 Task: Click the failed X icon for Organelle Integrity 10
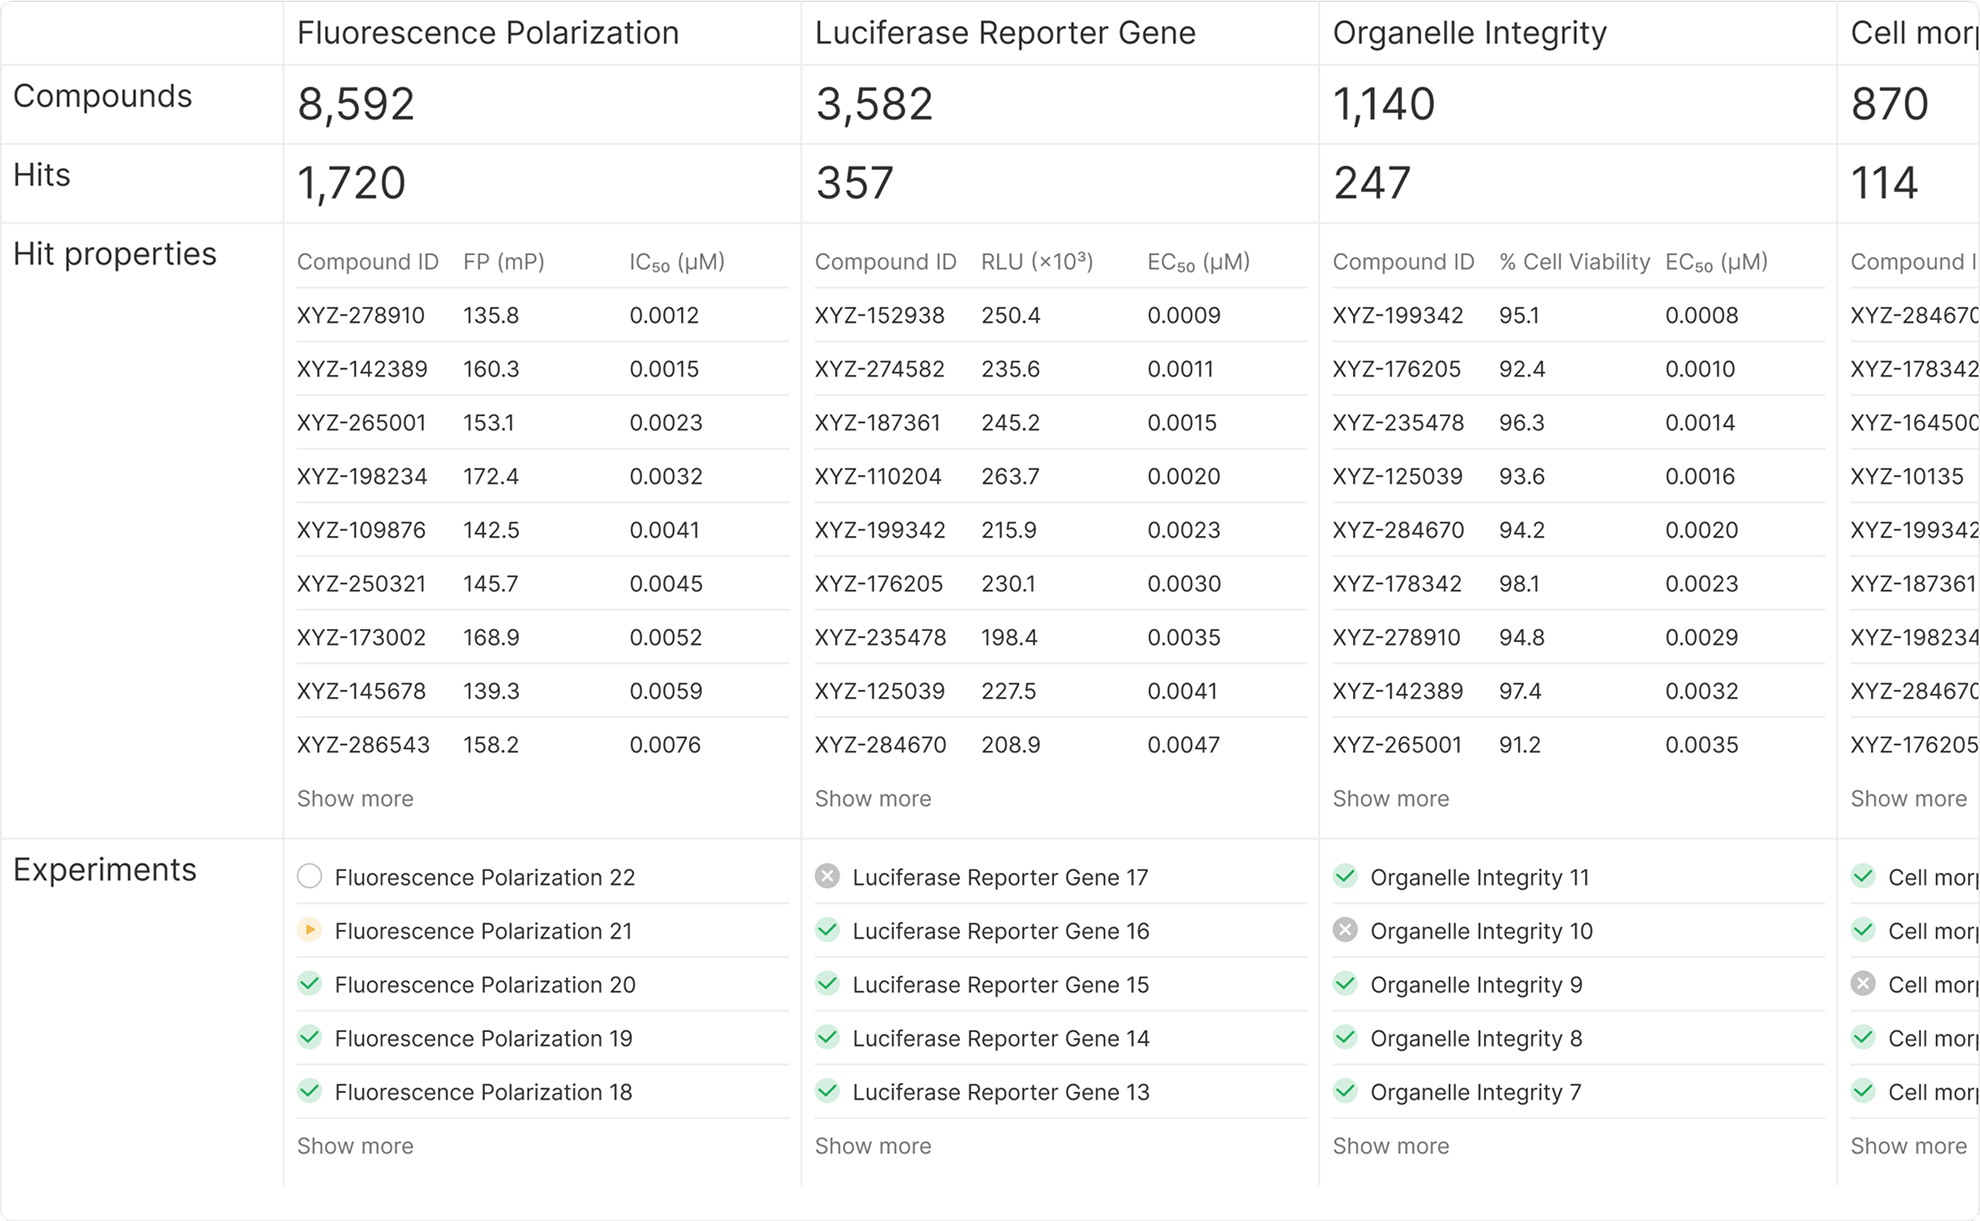click(x=1345, y=930)
